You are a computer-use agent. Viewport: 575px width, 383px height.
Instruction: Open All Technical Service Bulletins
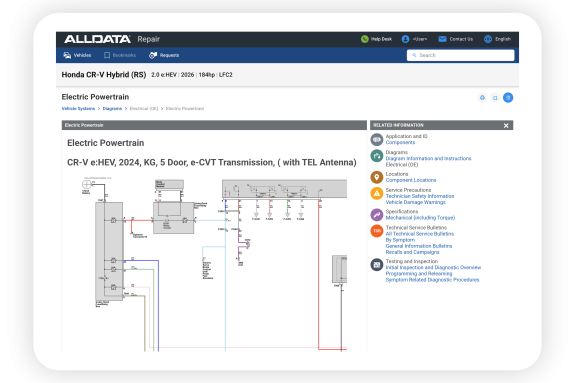pyautogui.click(x=420, y=234)
